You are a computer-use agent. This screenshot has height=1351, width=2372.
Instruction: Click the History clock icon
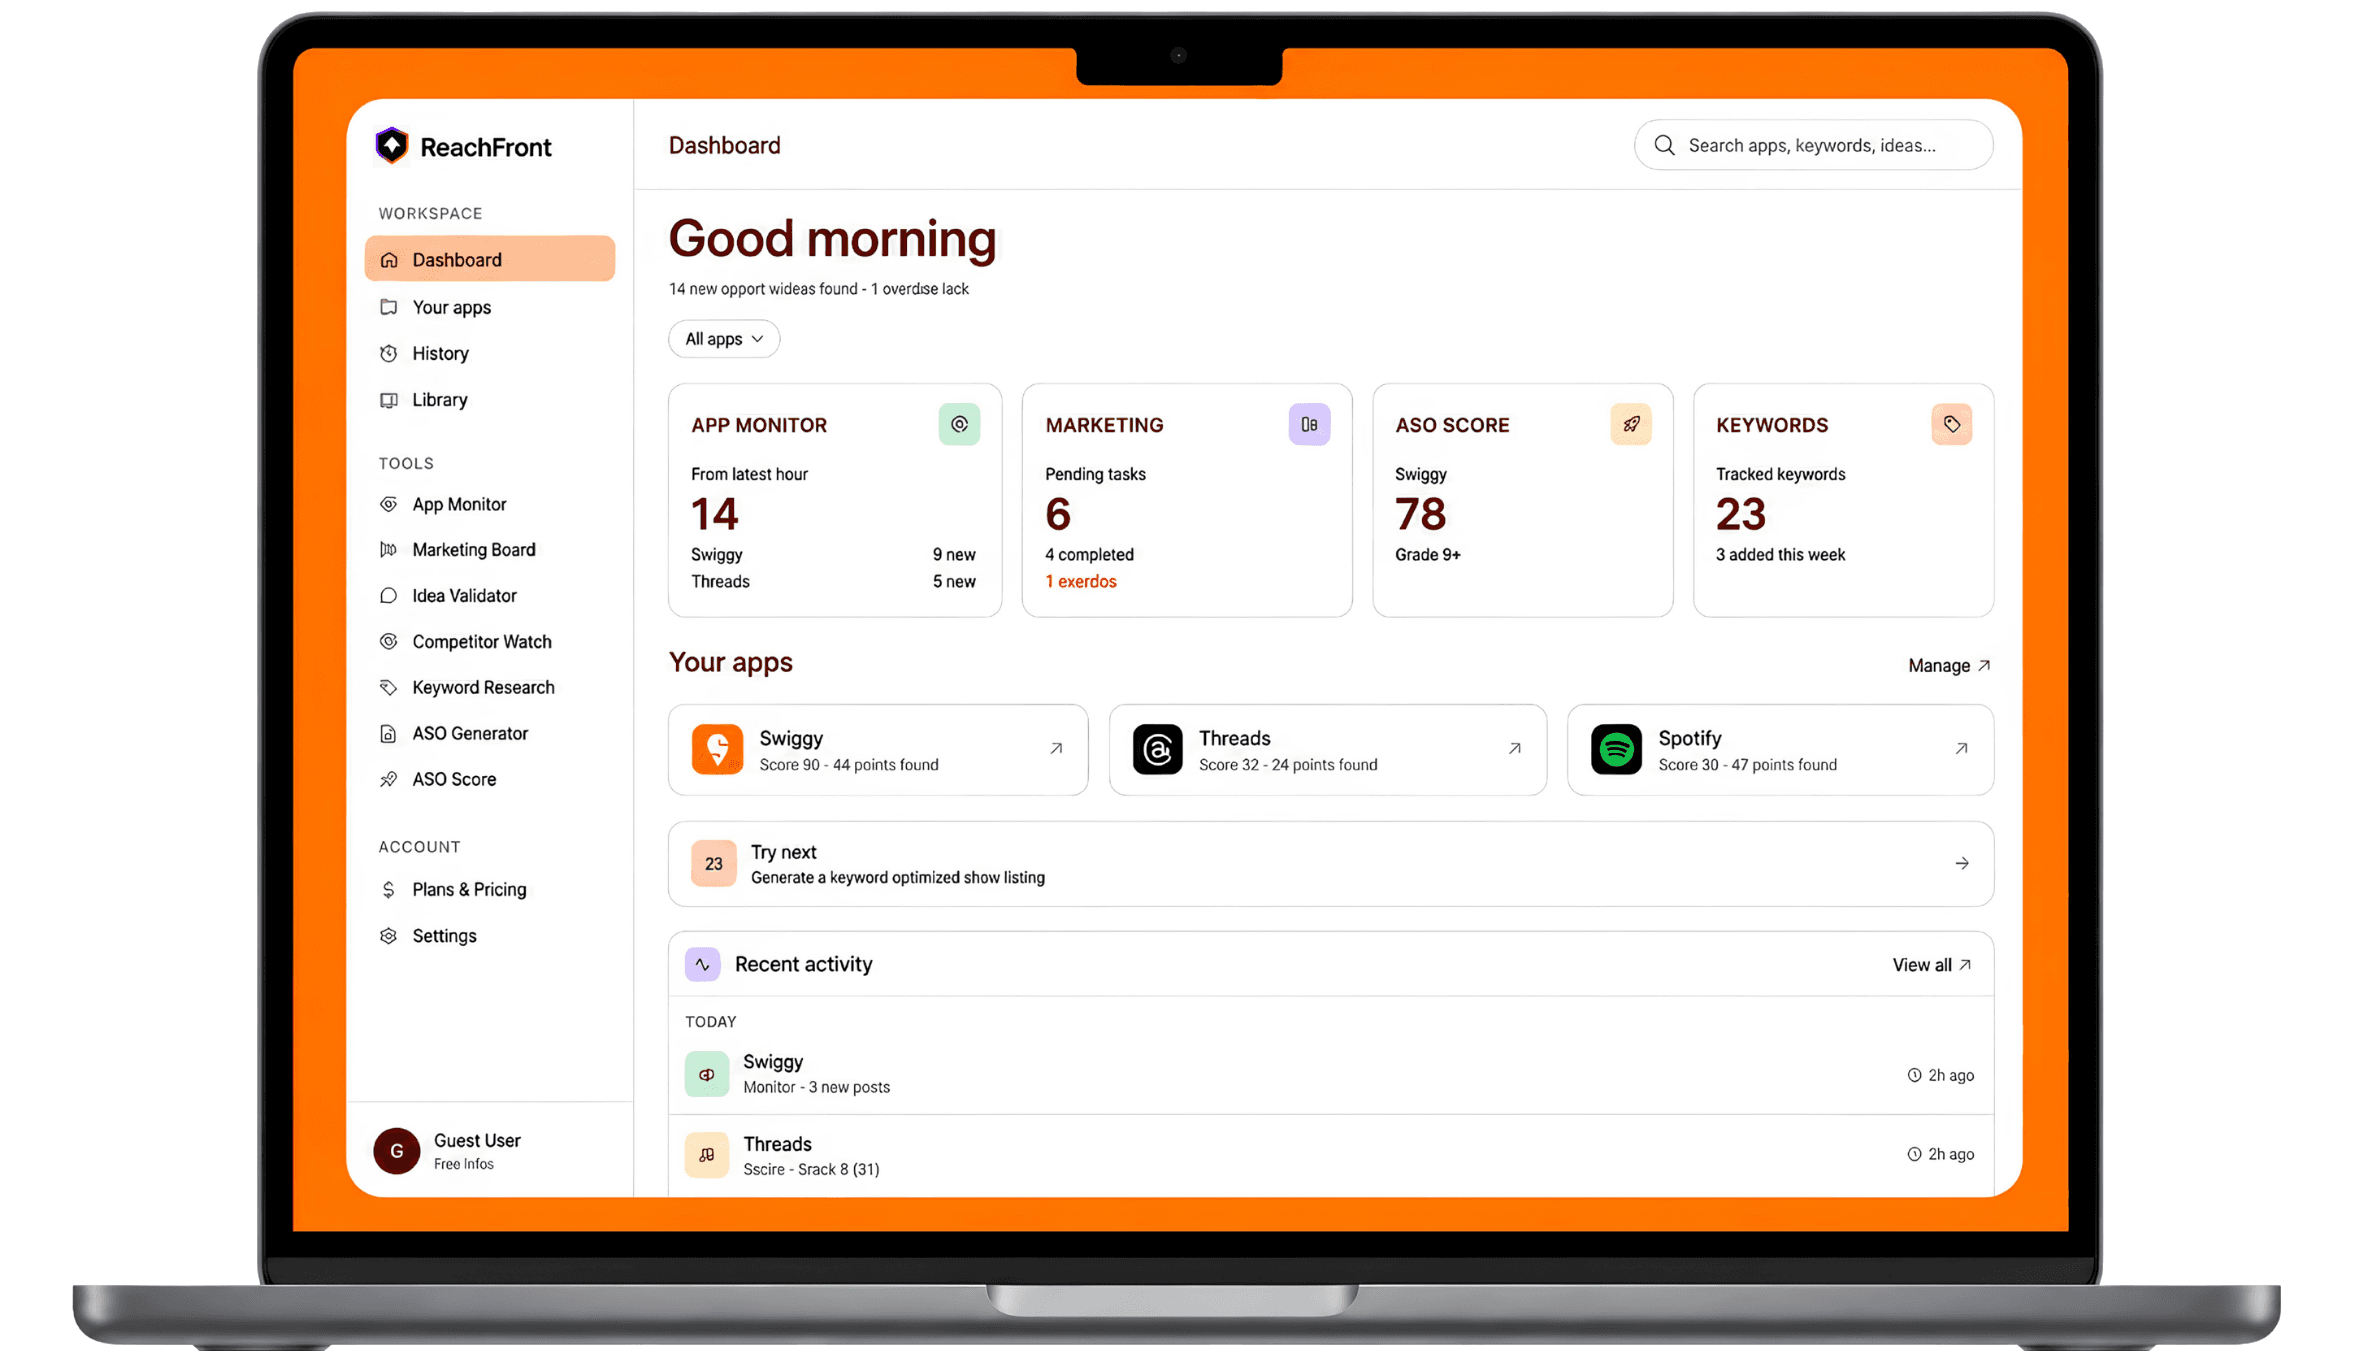(x=389, y=353)
